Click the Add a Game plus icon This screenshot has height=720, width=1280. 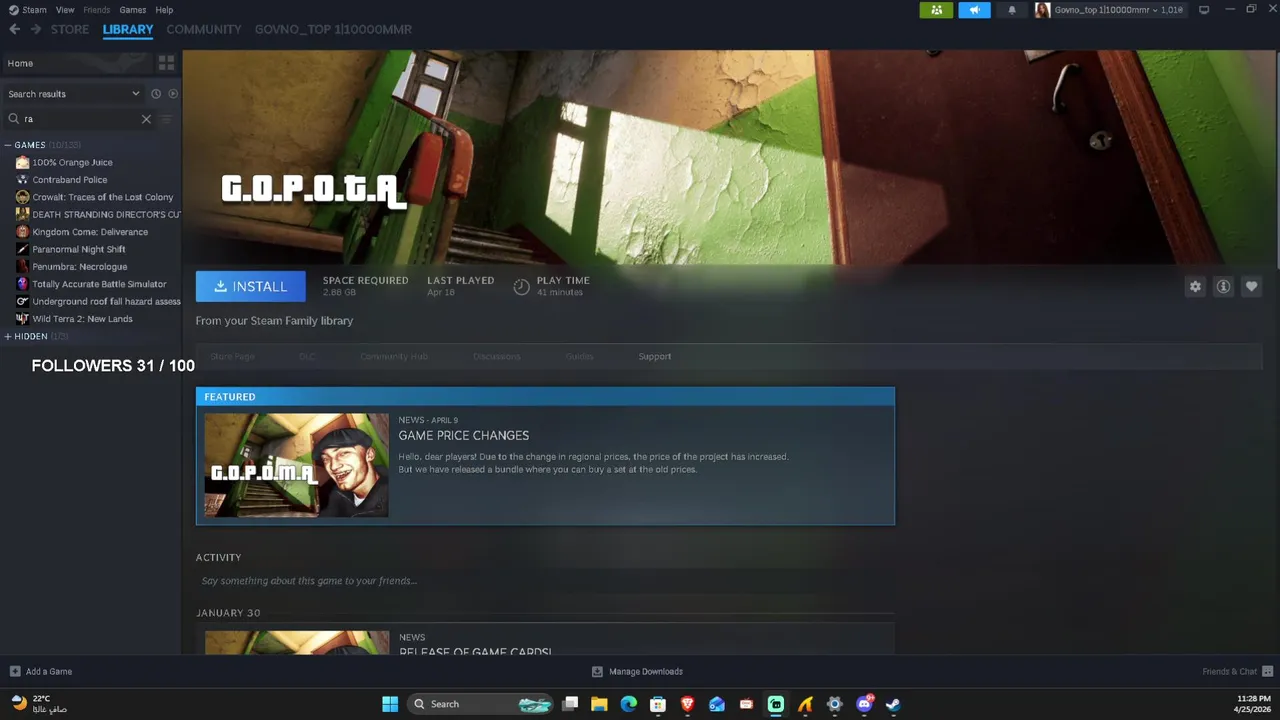[x=15, y=671]
